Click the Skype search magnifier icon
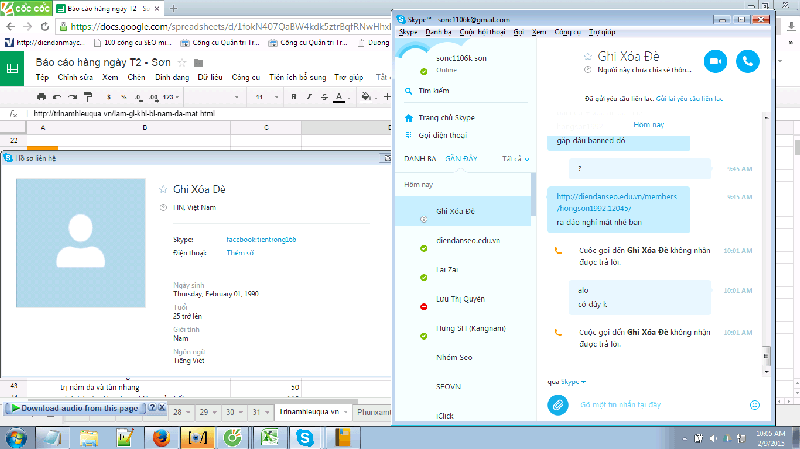 click(x=408, y=91)
